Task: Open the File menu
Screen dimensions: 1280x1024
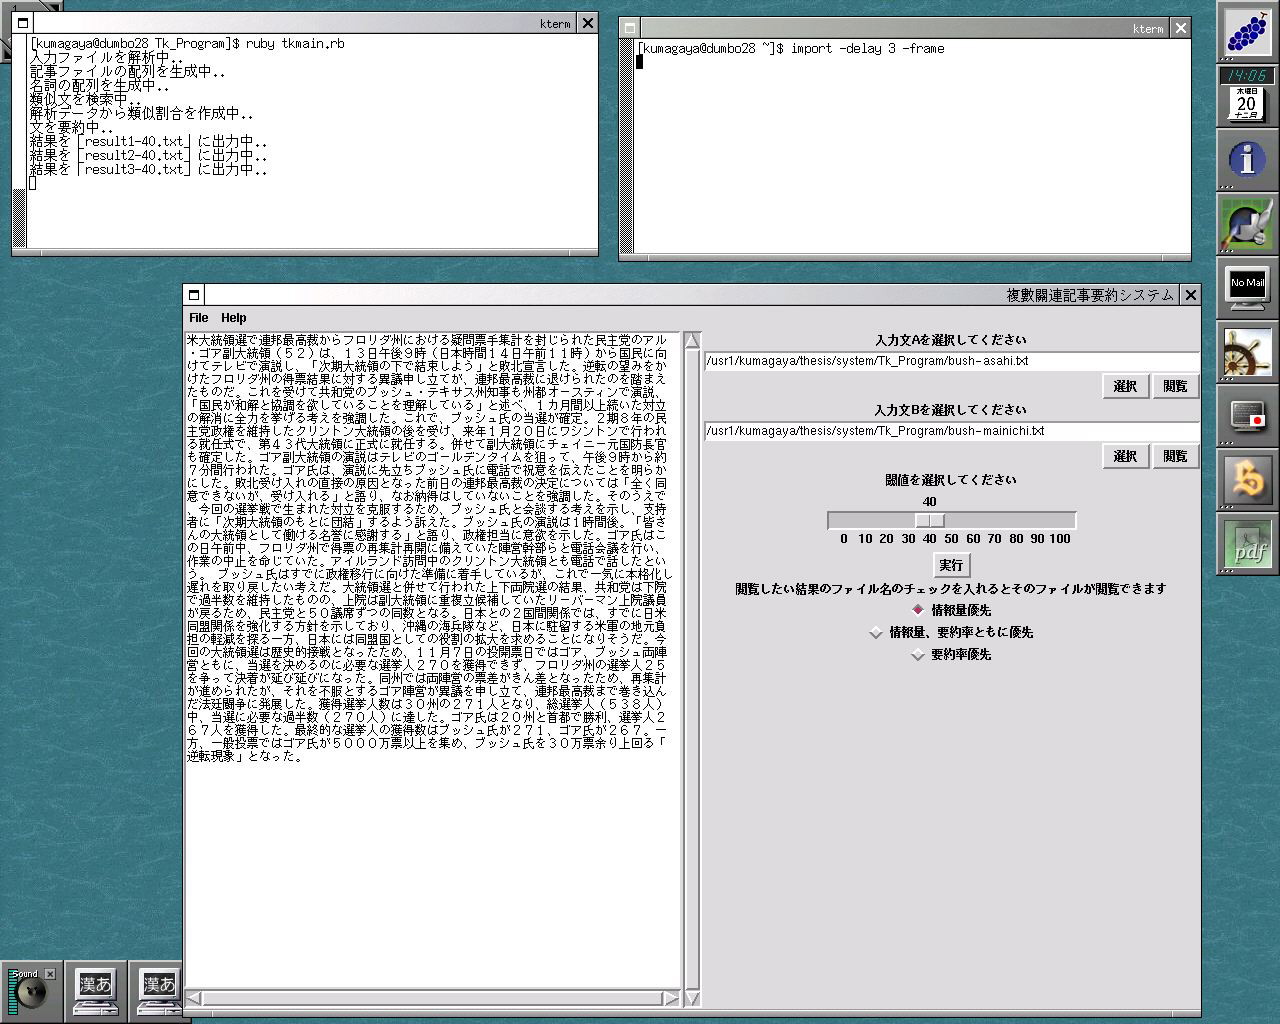Action: point(199,318)
